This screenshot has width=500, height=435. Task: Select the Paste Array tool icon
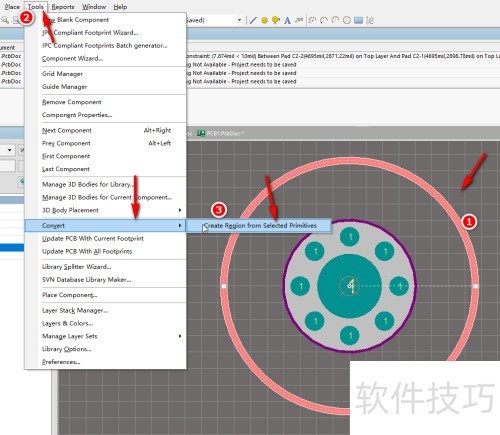[x=370, y=20]
